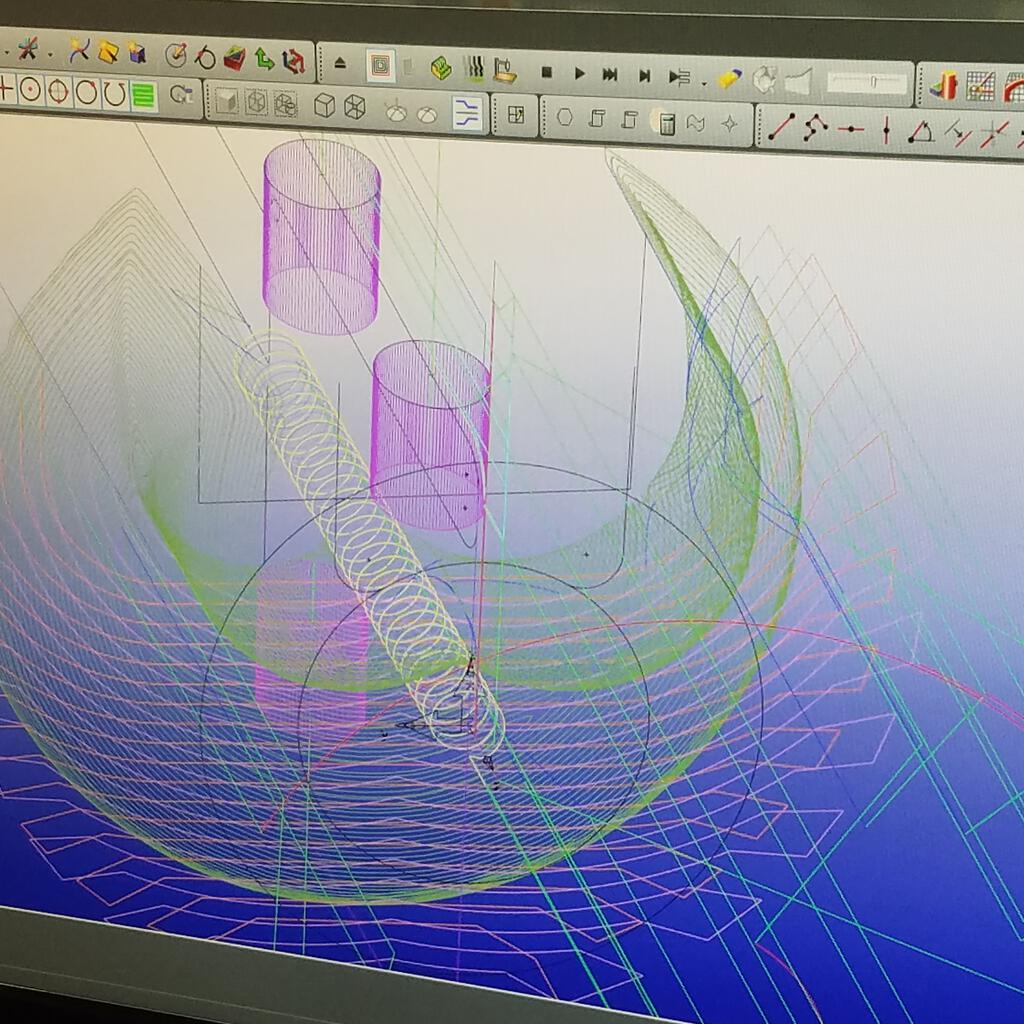Click the circle with red crosshair icon
The image size is (1024, 1024).
(57, 91)
